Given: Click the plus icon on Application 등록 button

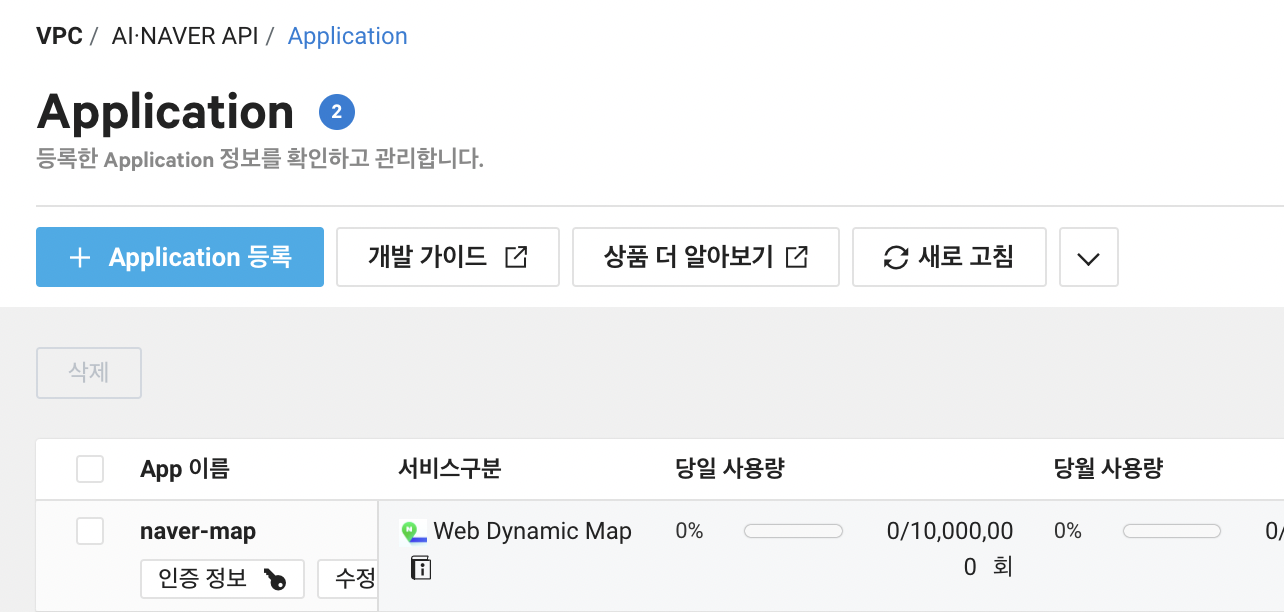Looking at the screenshot, I should [x=79, y=257].
